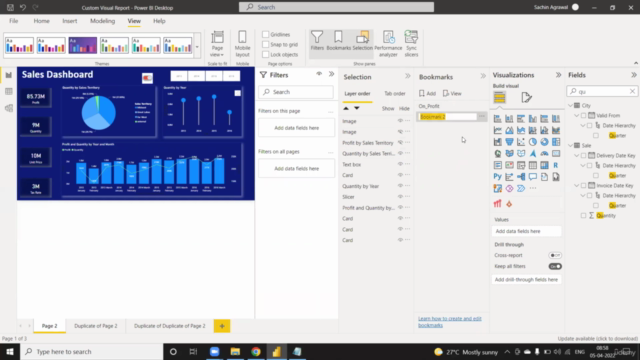The image size is (640, 360).
Task: Toggle Keep all filters switch
Action: pos(555,266)
